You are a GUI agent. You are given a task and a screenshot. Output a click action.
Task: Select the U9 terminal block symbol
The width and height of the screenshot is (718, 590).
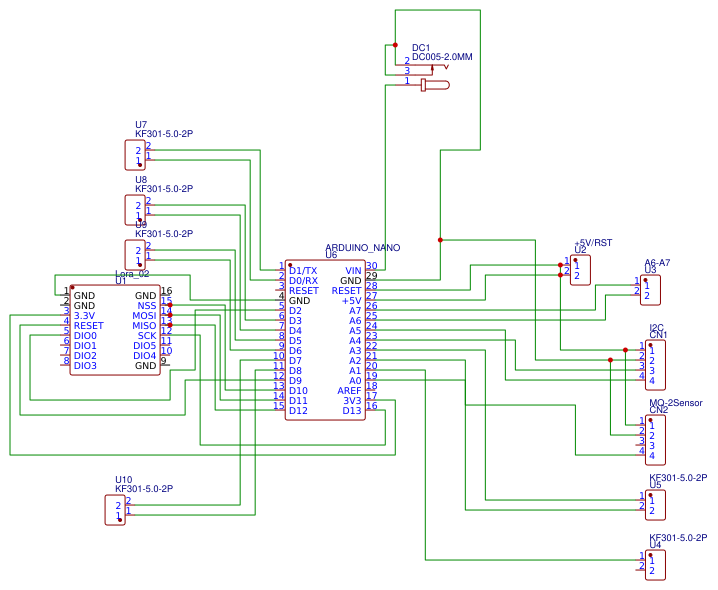135,255
